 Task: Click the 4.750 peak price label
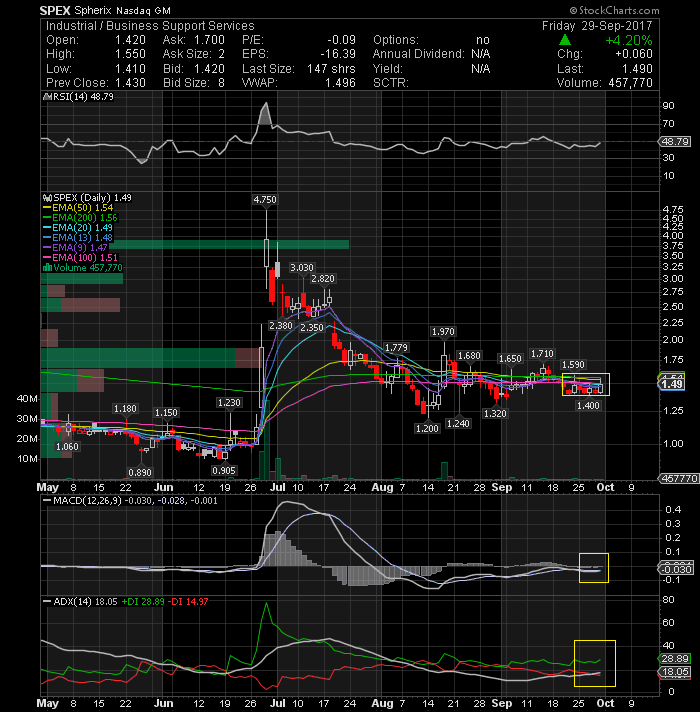coord(265,200)
